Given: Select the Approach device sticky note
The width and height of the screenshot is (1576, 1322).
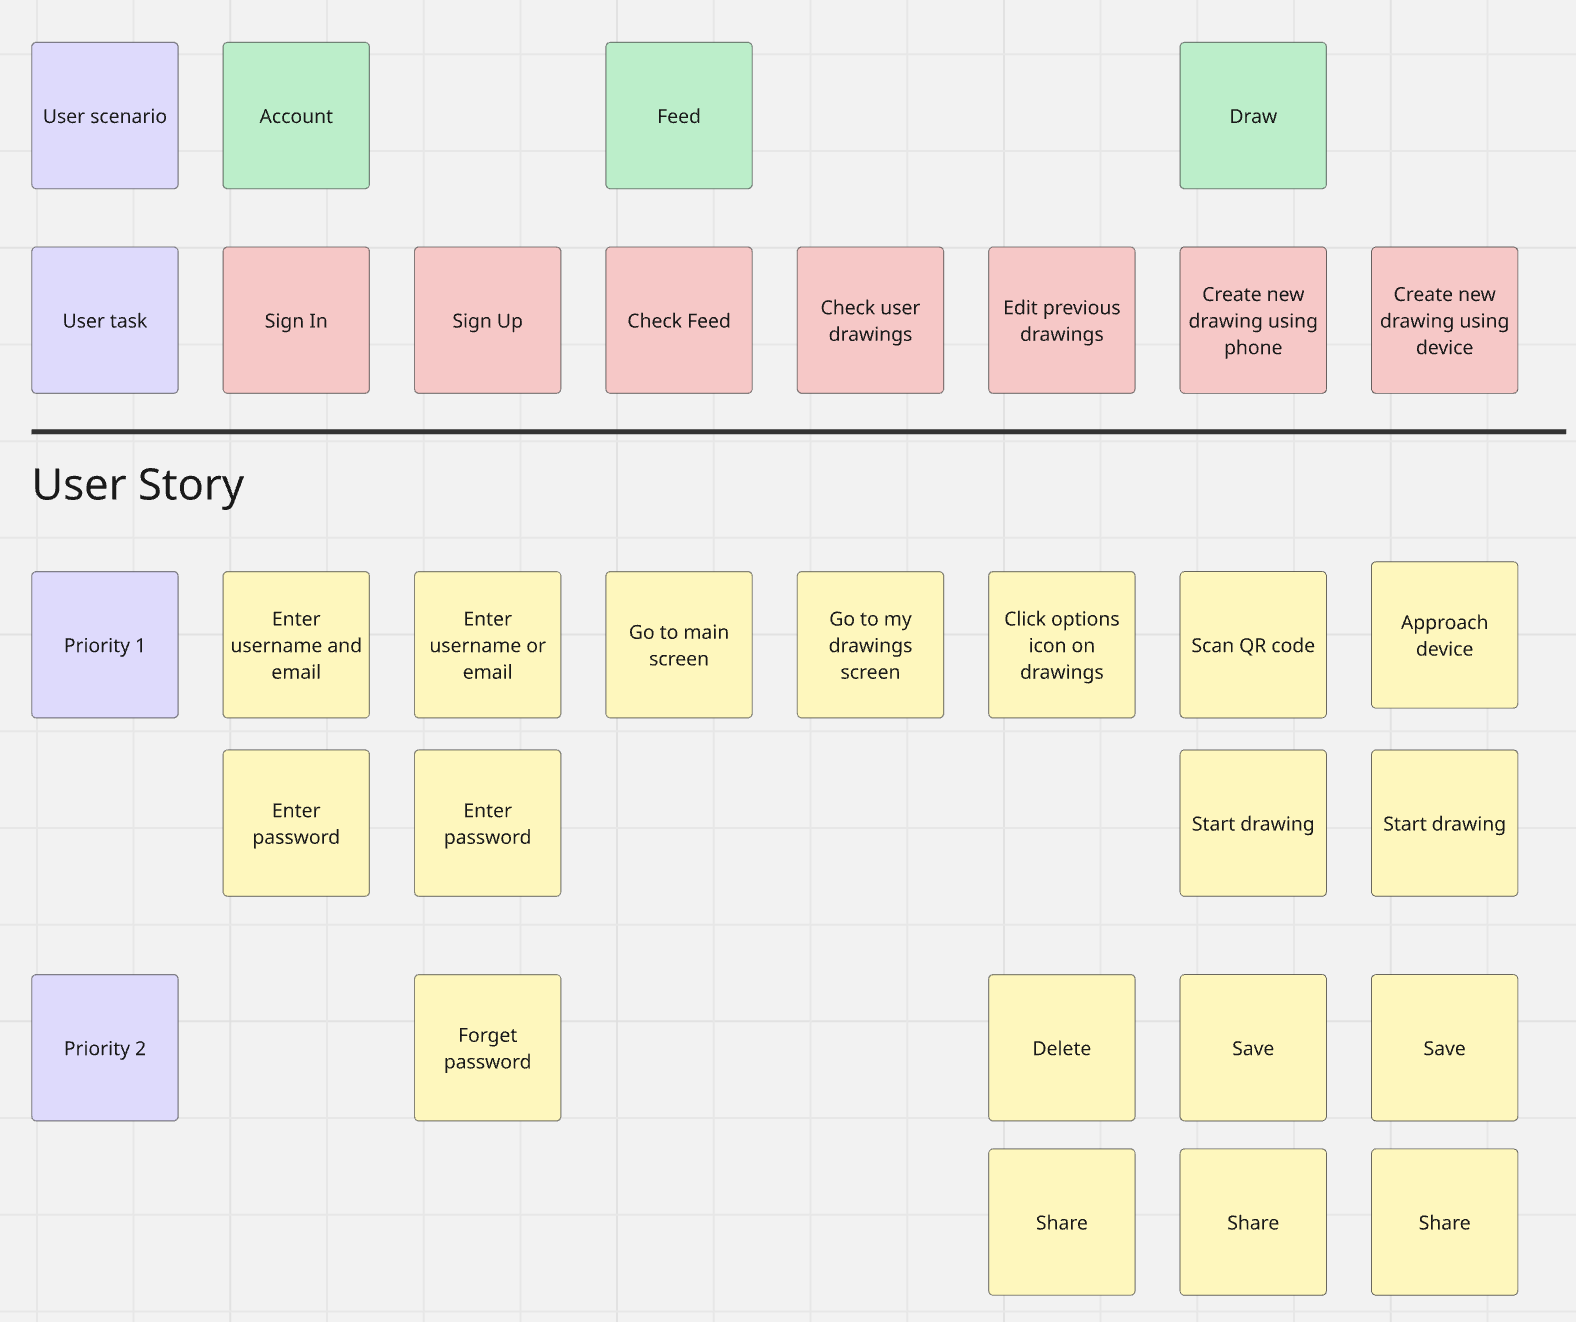Looking at the screenshot, I should coord(1444,635).
